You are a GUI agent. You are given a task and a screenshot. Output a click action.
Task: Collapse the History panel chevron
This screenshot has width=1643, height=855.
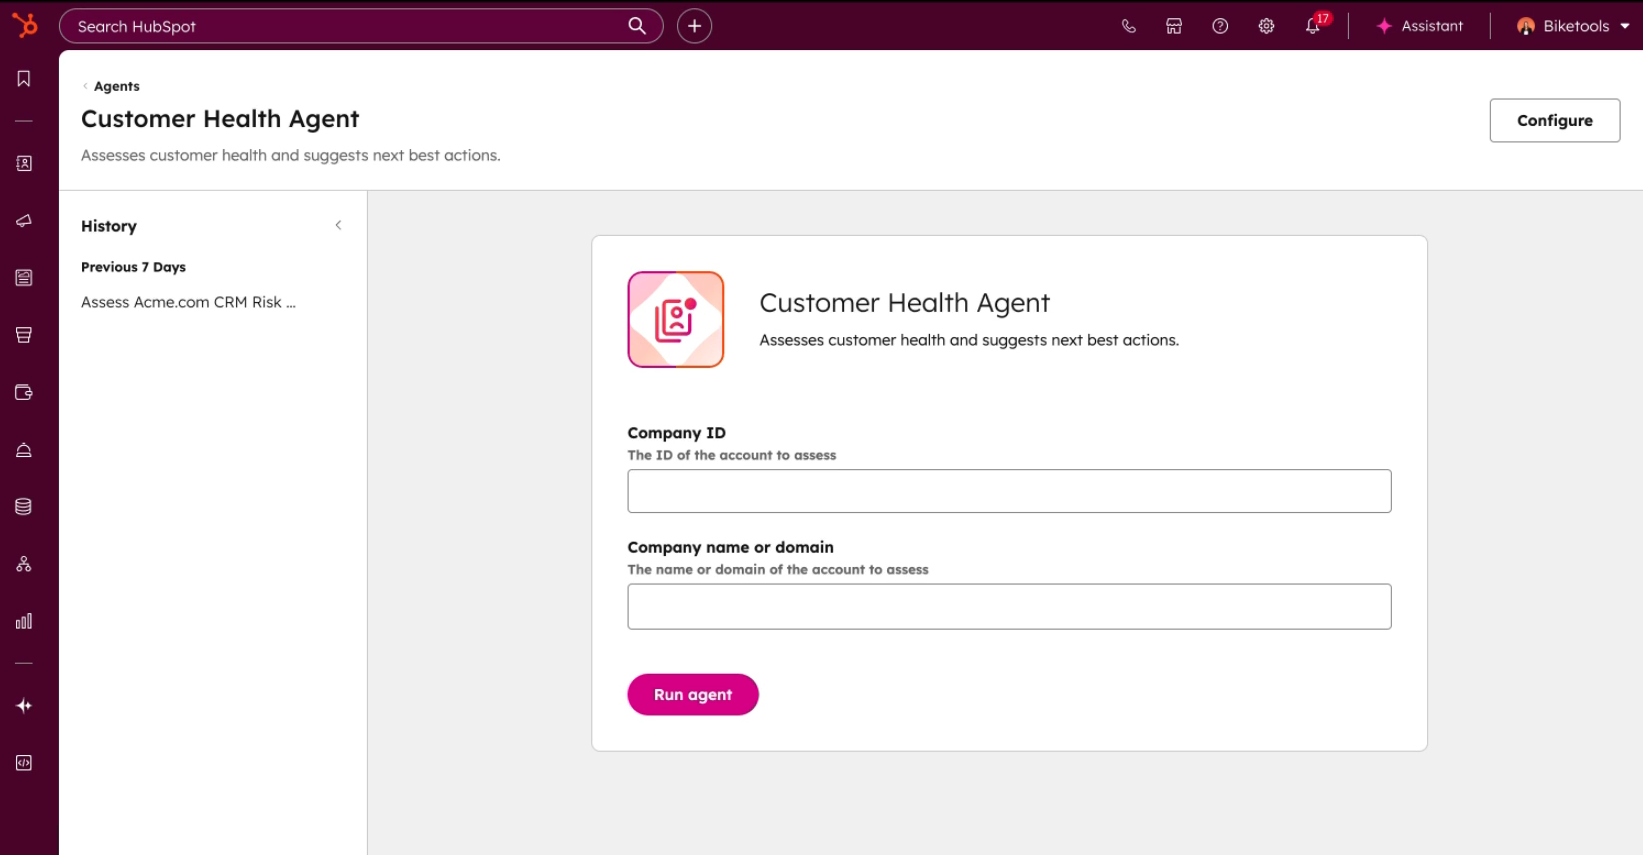(338, 225)
